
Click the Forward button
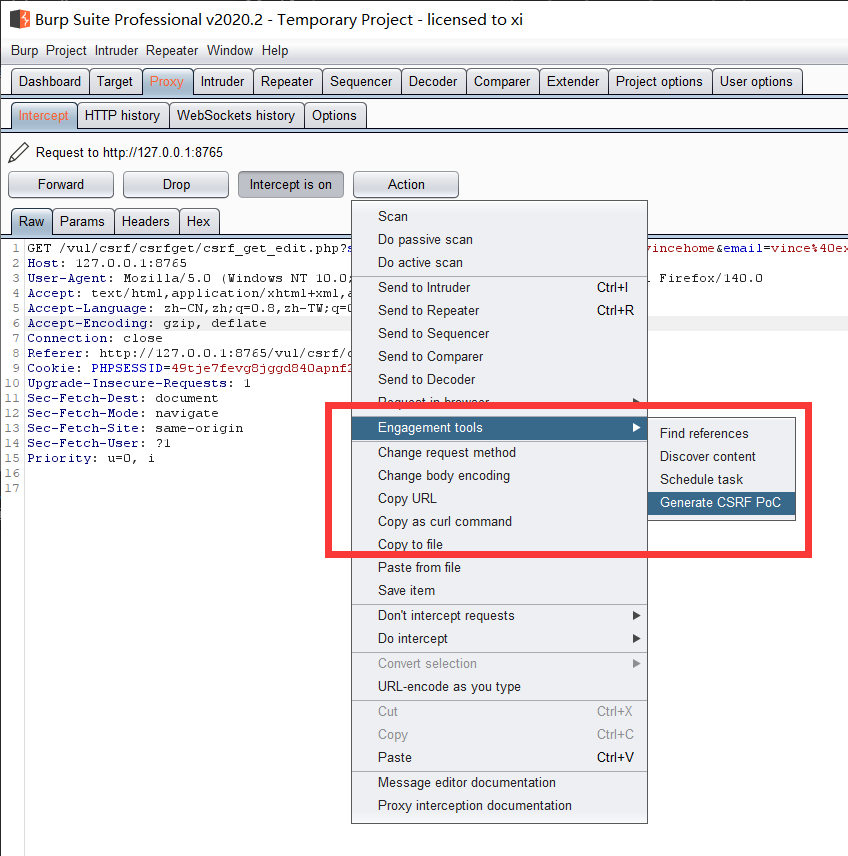[61, 185]
